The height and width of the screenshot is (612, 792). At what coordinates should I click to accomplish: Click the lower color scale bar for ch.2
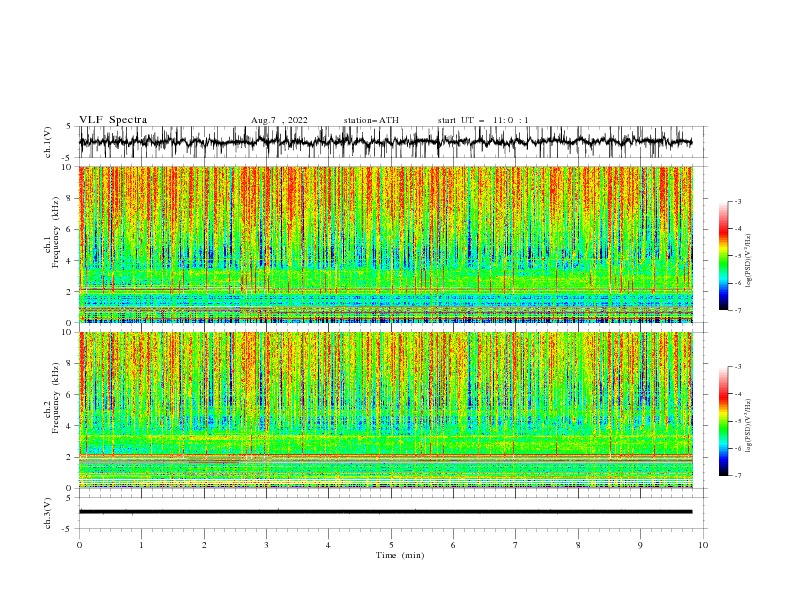[x=724, y=421]
